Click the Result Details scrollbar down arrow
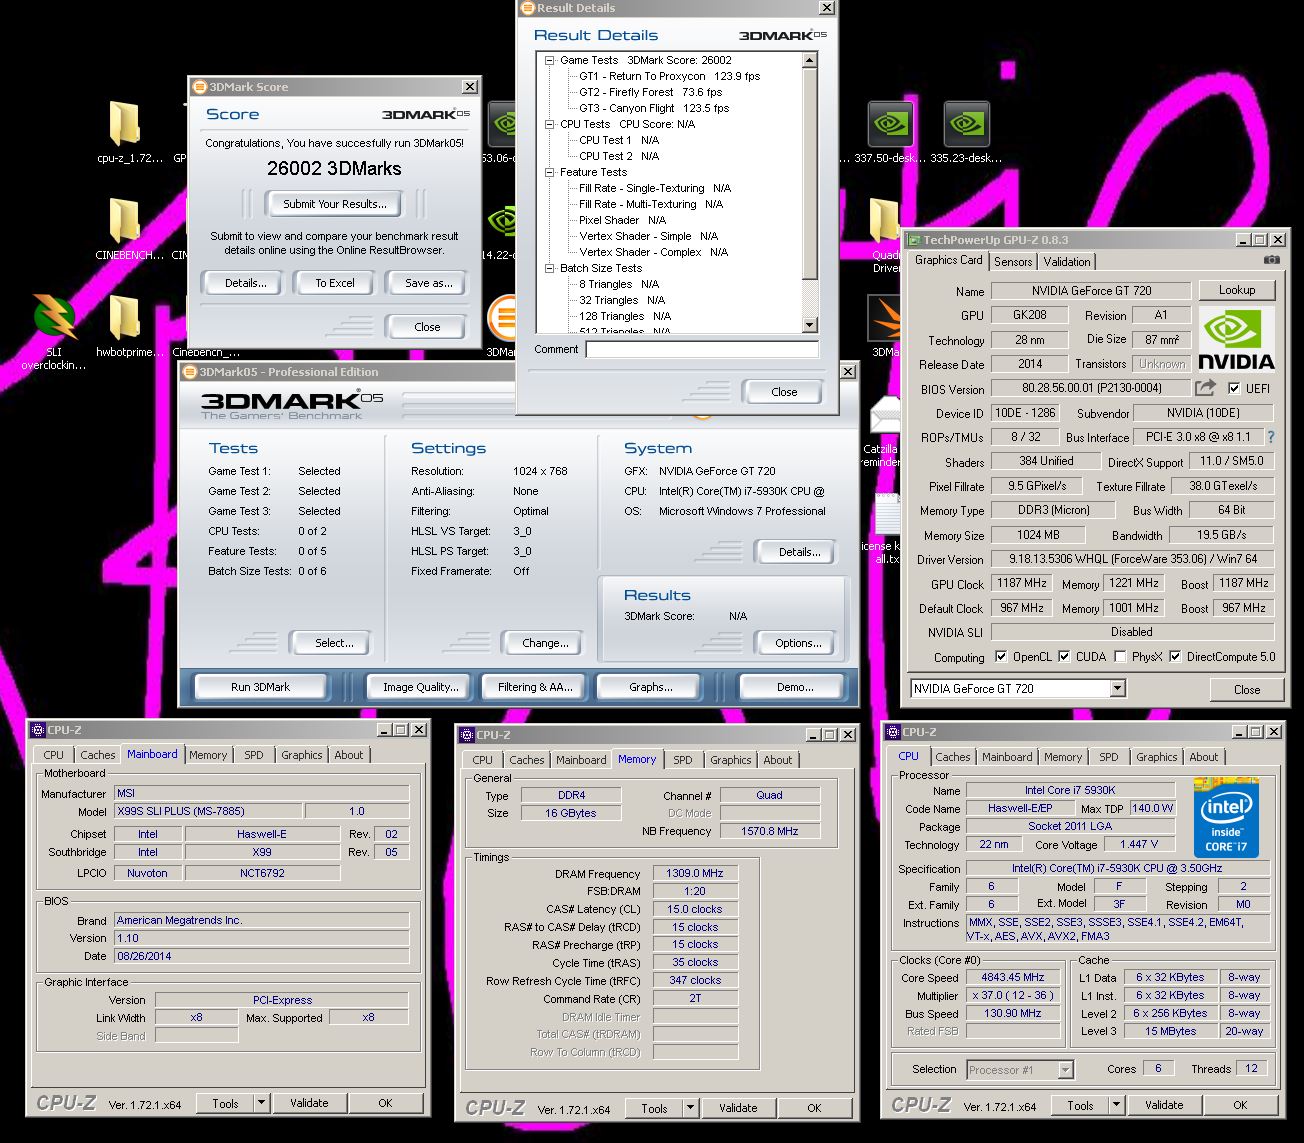1304x1143 pixels. [x=810, y=325]
